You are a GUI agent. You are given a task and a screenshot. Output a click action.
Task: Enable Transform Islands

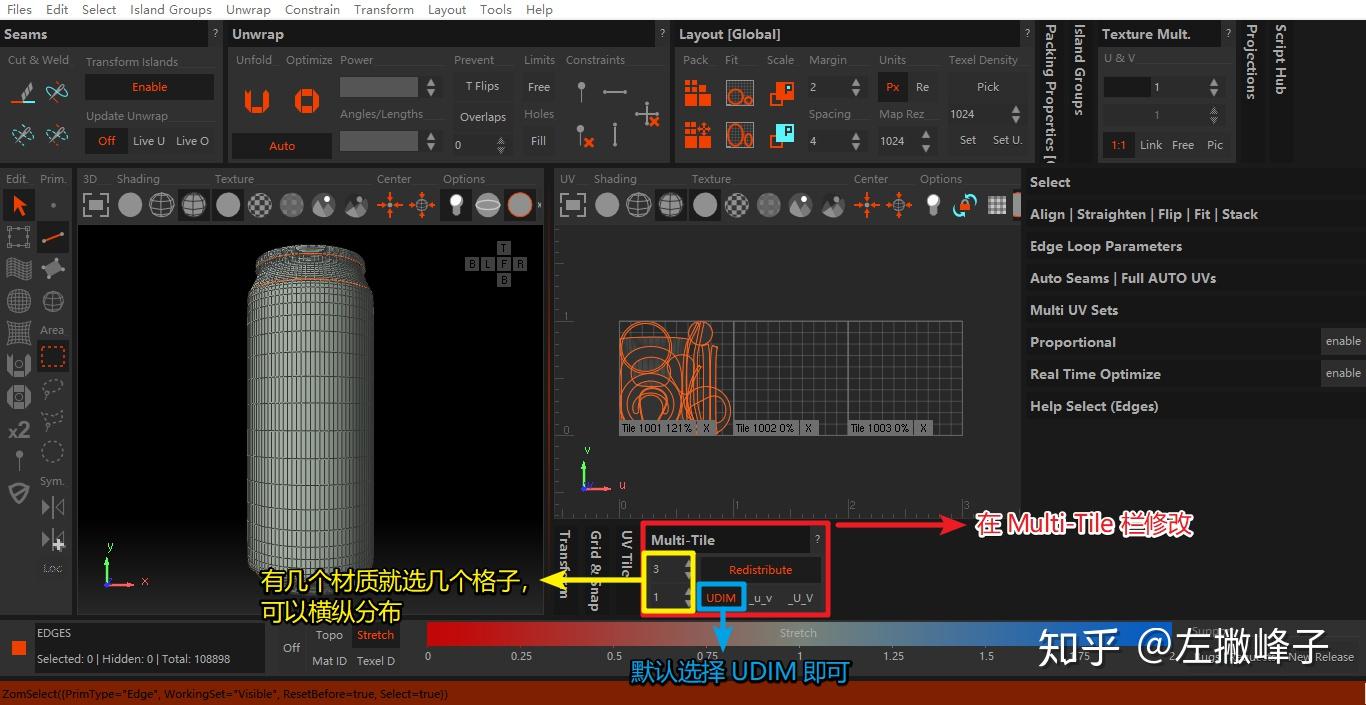[x=149, y=87]
